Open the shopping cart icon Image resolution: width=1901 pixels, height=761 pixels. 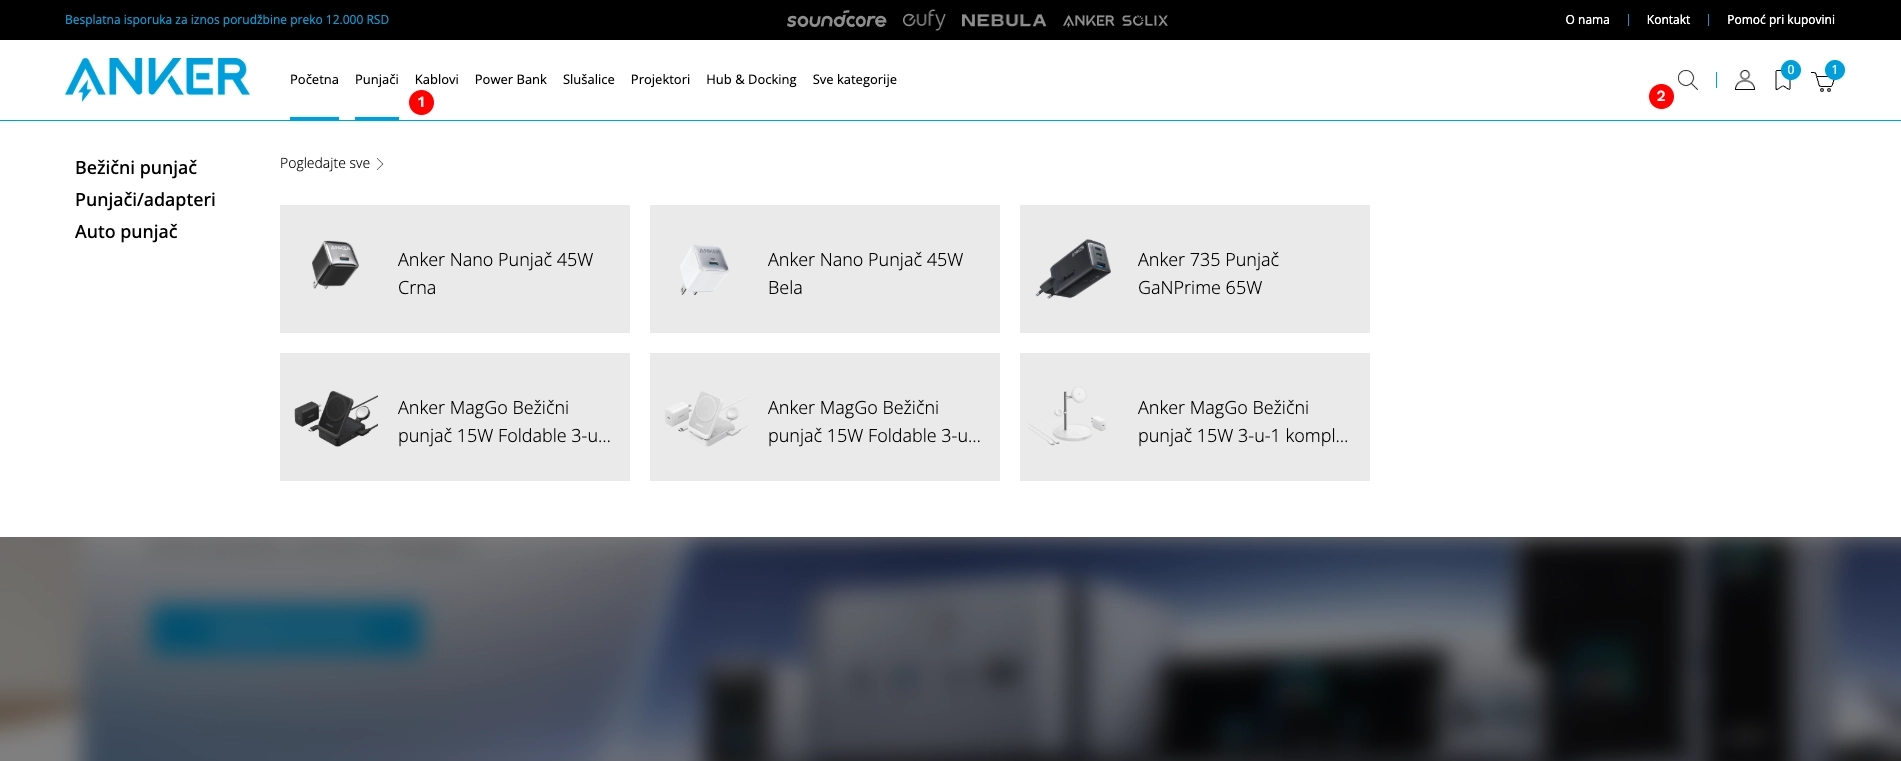click(1823, 82)
